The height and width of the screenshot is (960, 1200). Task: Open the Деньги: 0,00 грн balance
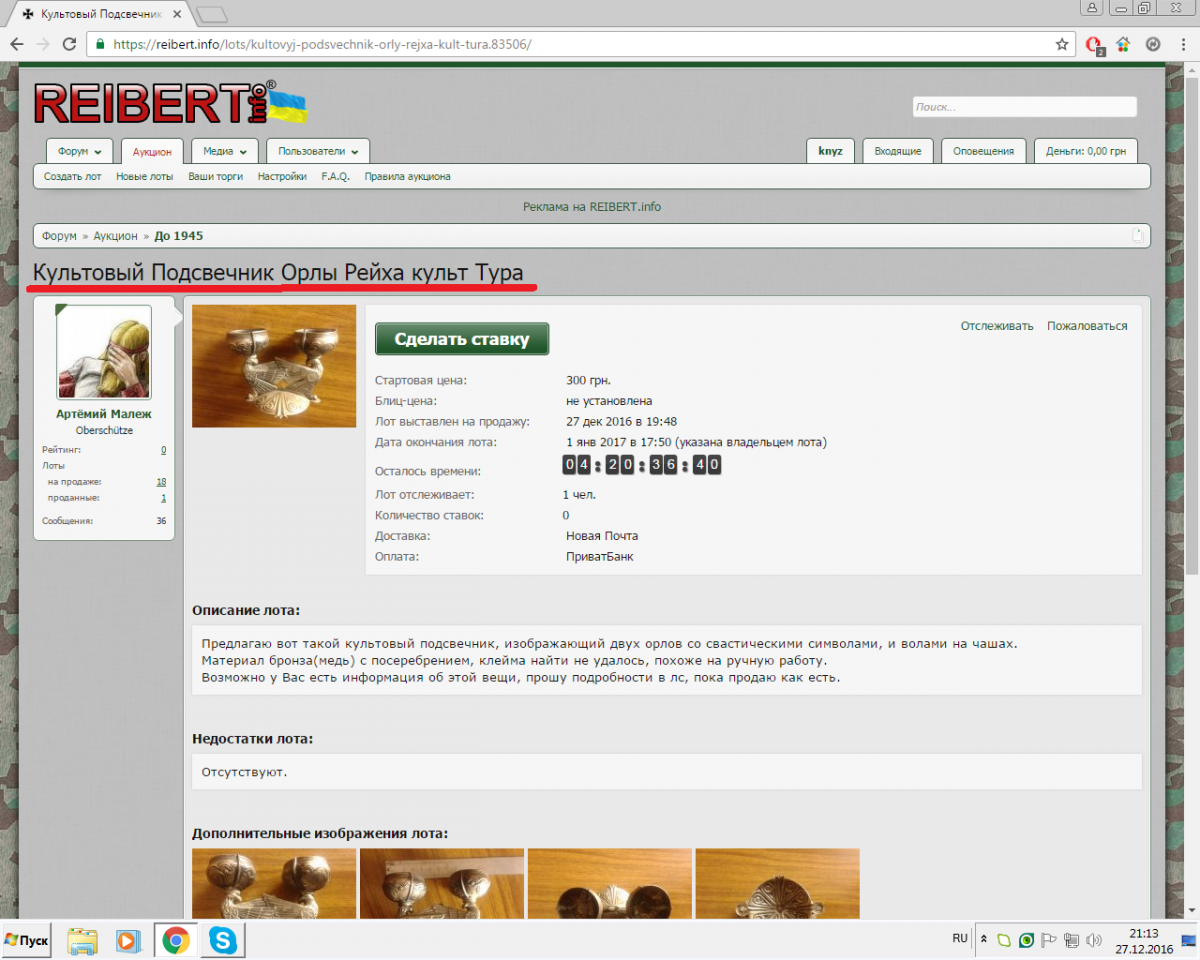click(1086, 151)
